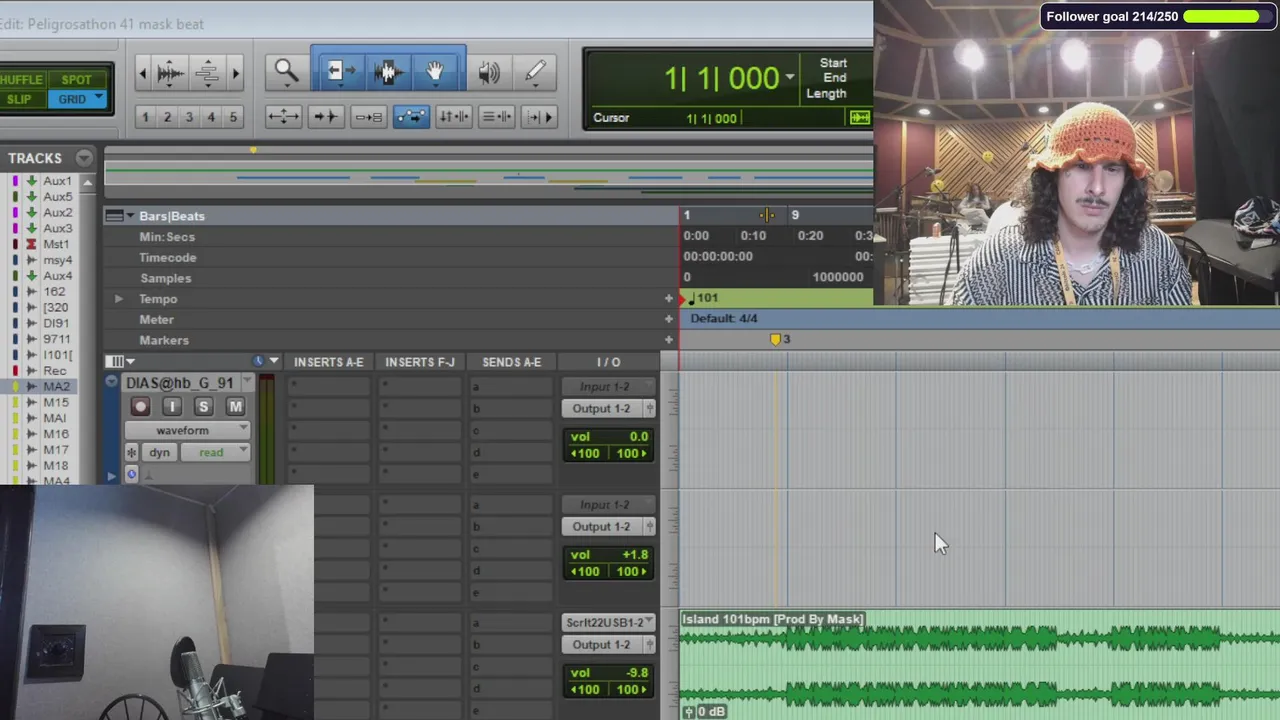The width and height of the screenshot is (1280, 720).
Task: Toggle Link Track and Edit Selection
Action: (x=497, y=117)
